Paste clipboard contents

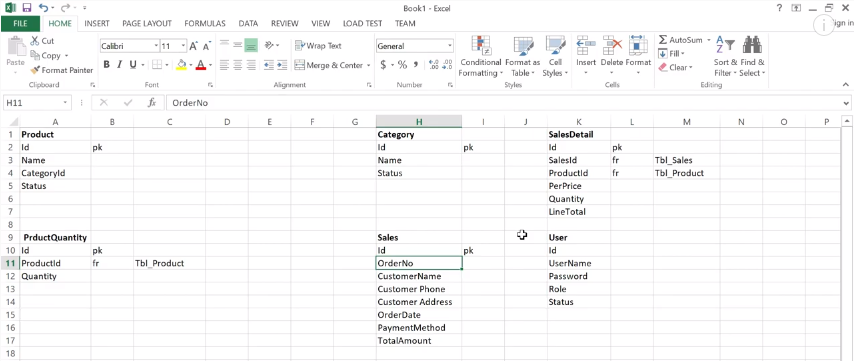click(15, 54)
